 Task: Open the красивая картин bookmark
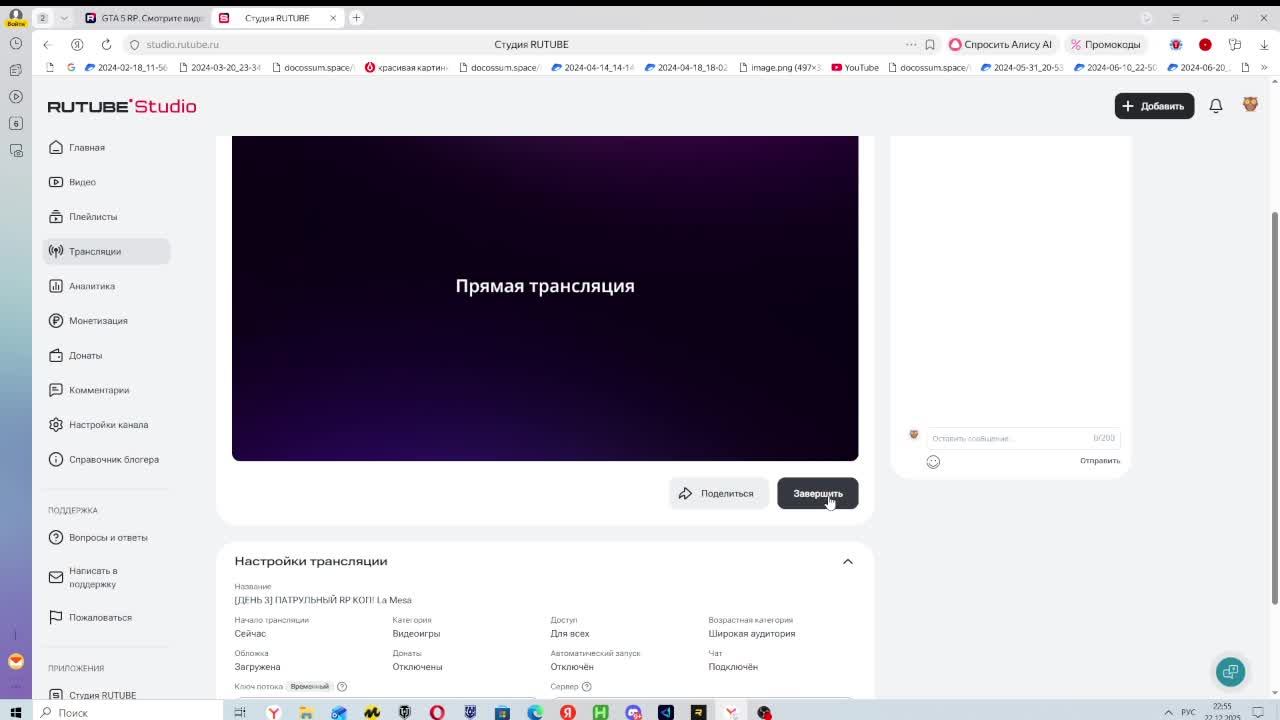tap(406, 67)
